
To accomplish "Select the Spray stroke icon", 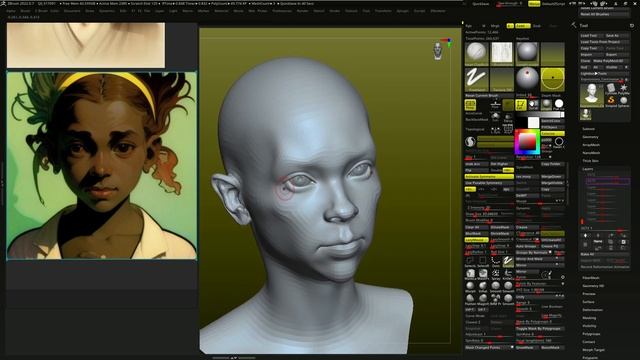I will point(496,274).
